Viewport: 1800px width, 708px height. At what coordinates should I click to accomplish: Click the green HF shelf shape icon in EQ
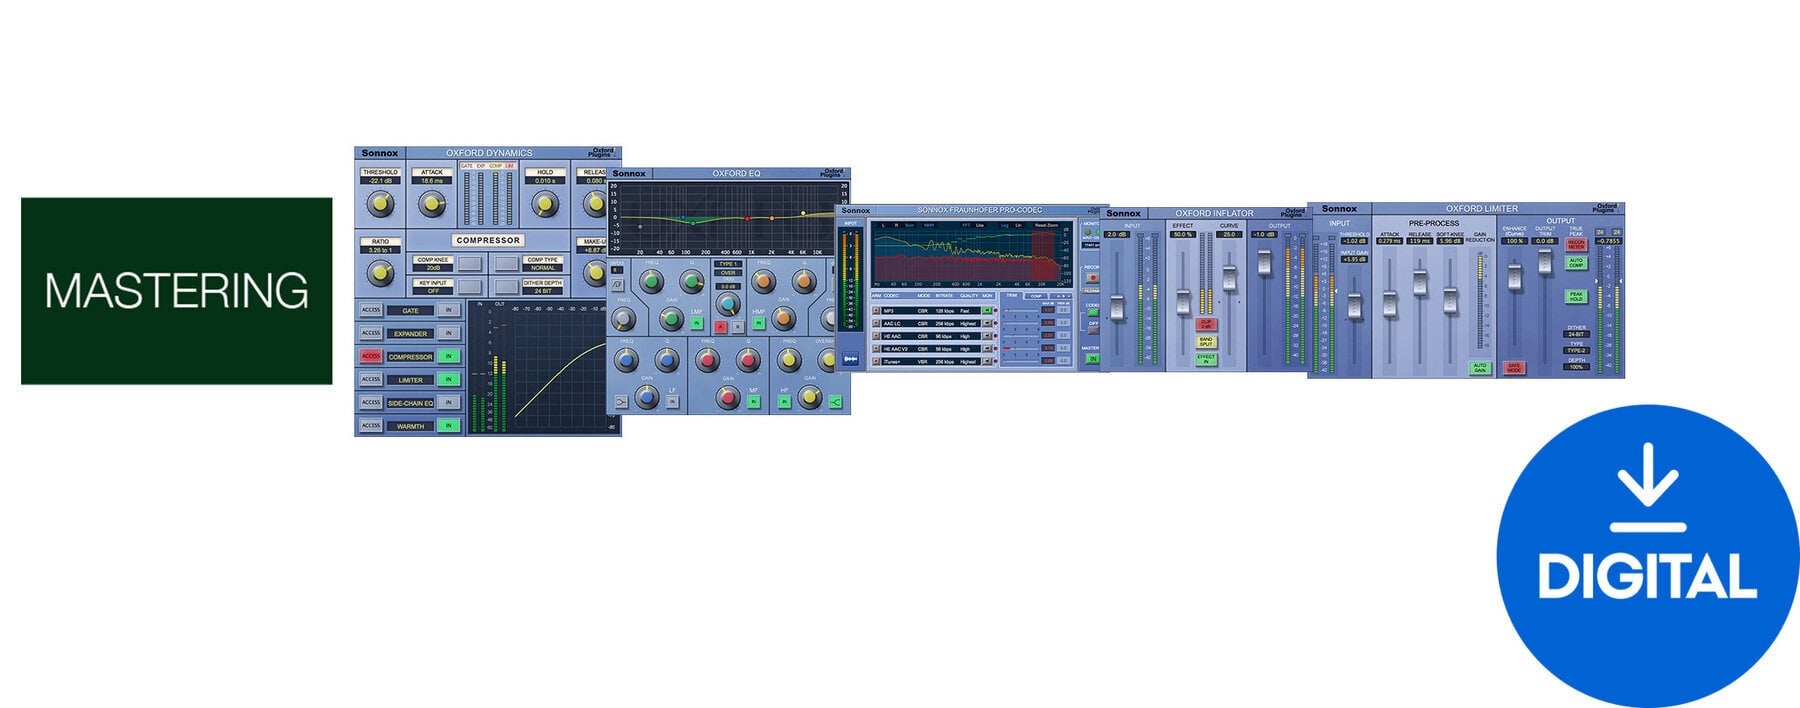[835, 402]
